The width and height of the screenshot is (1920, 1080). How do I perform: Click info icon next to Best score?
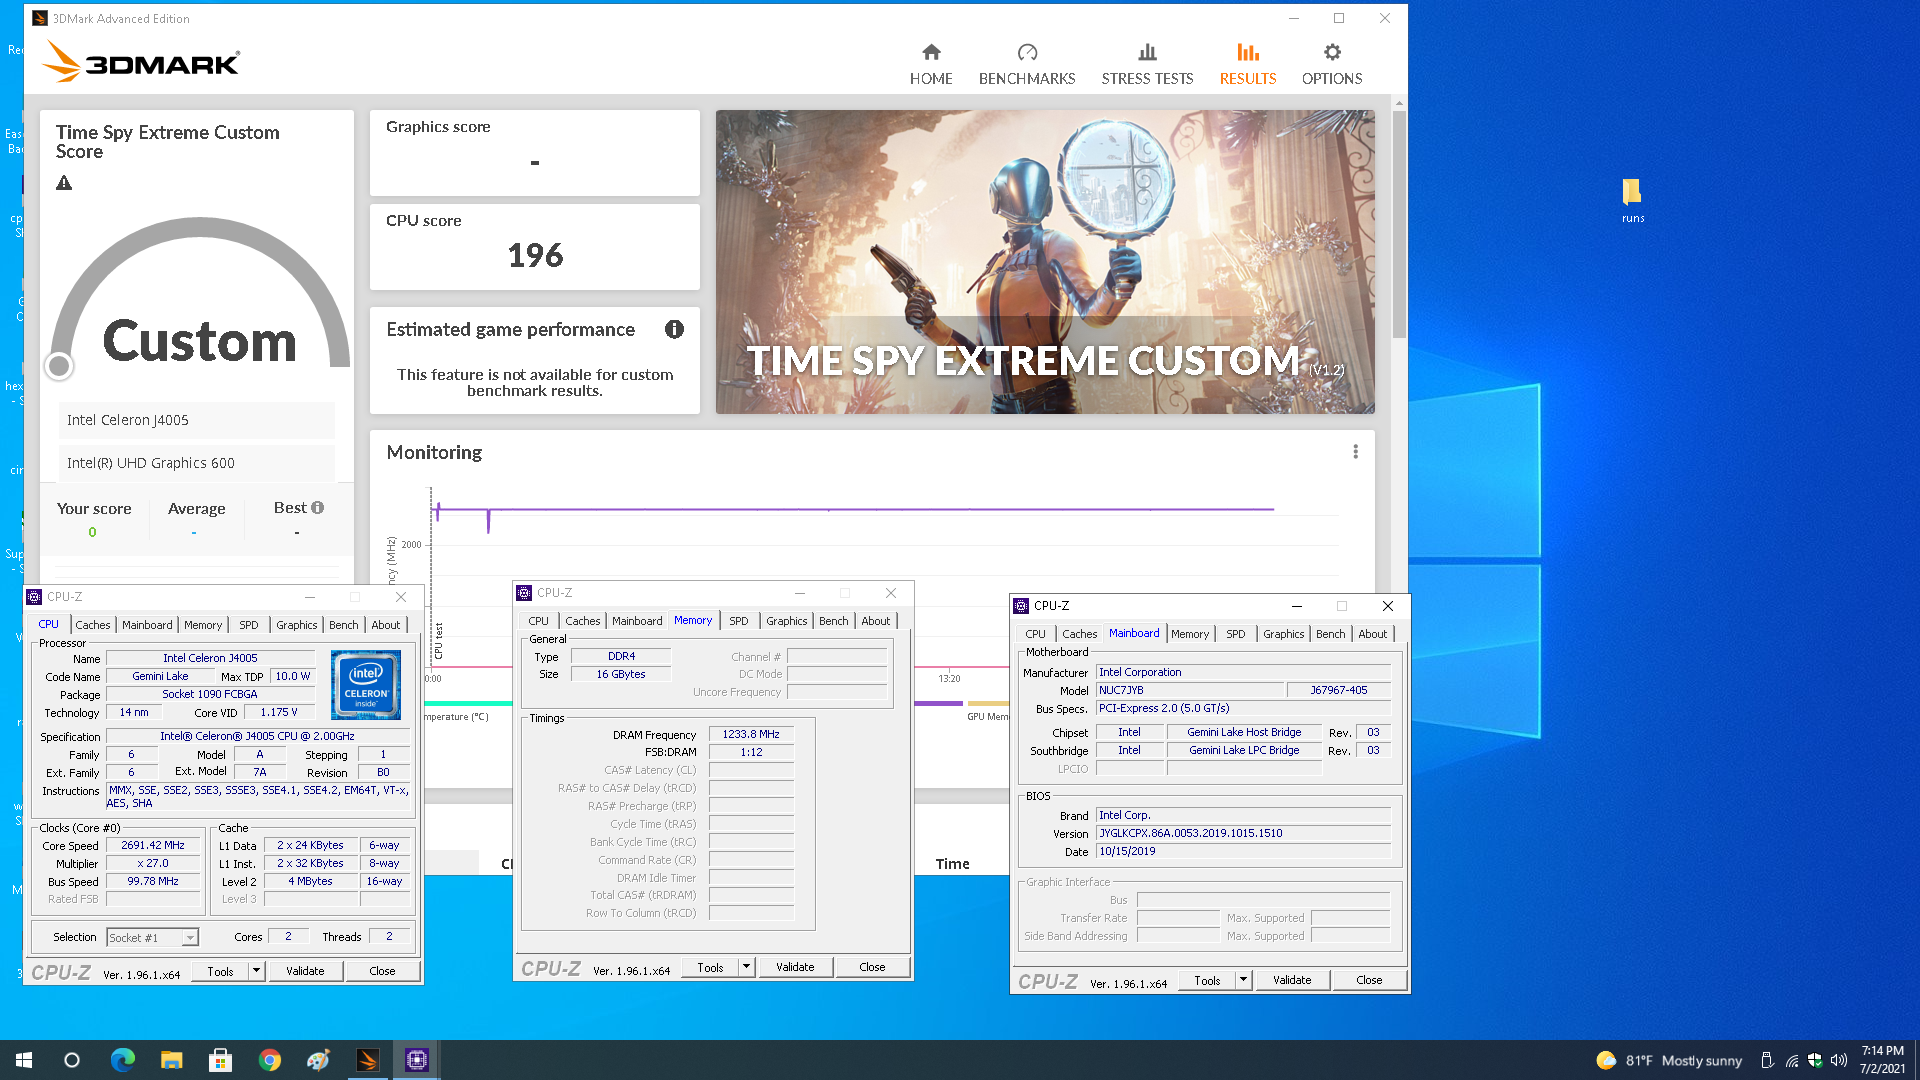(317, 508)
